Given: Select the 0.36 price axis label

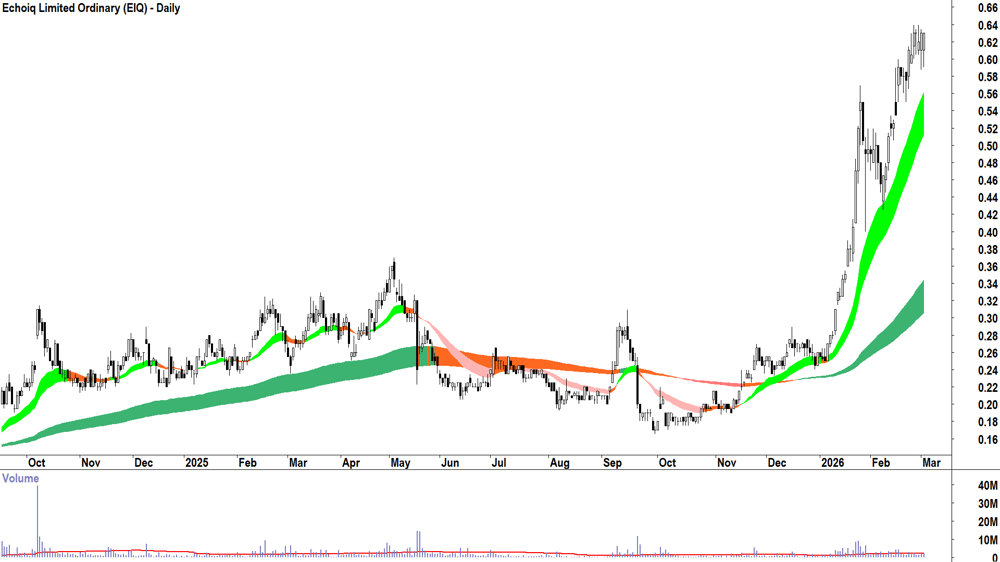Looking at the screenshot, I should pos(988,267).
